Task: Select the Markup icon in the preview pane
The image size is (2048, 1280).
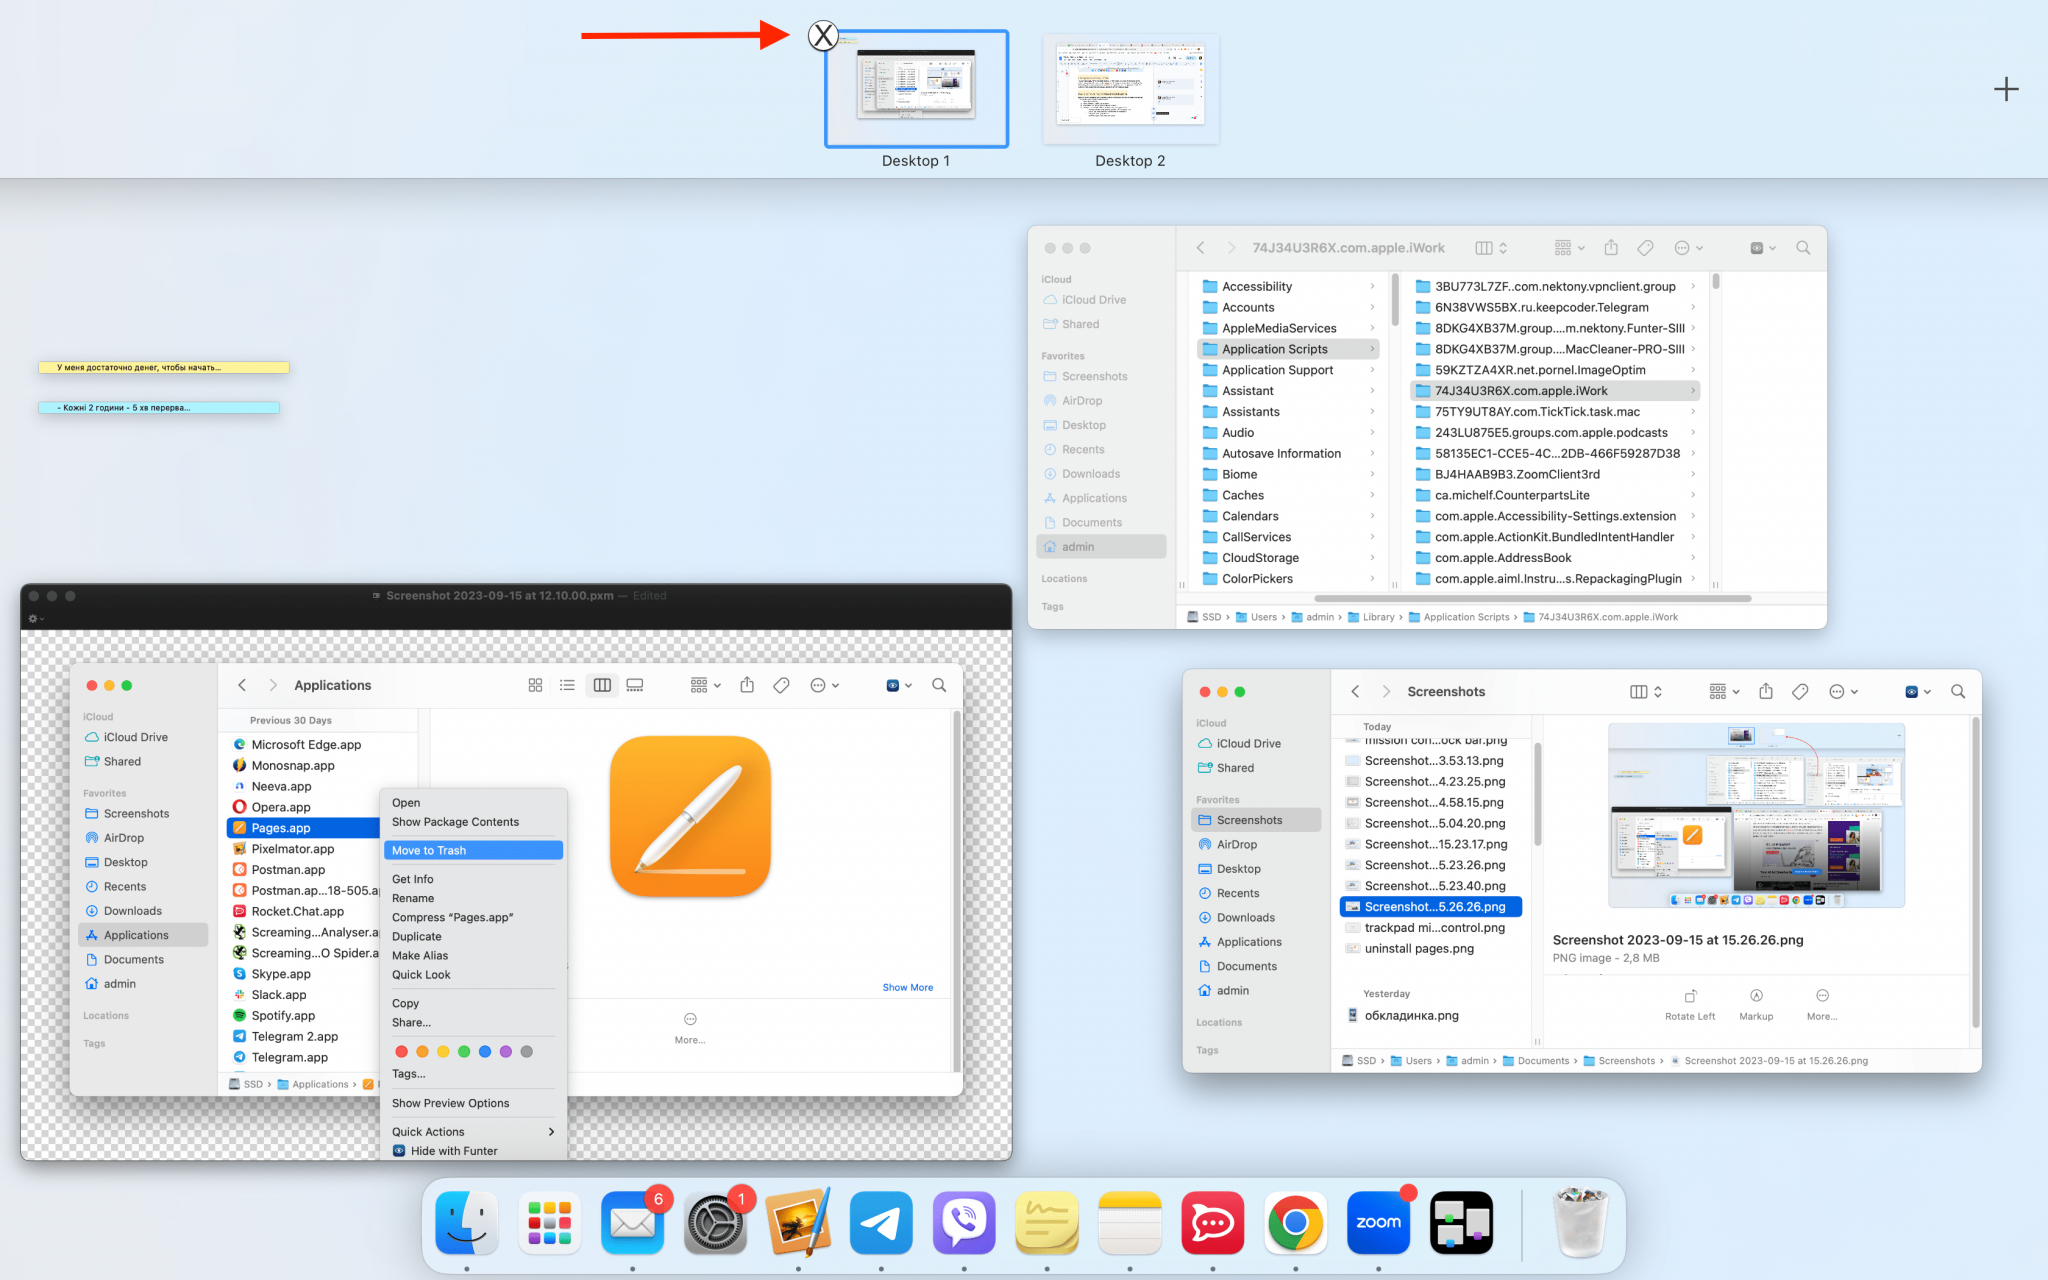Action: (x=1756, y=994)
